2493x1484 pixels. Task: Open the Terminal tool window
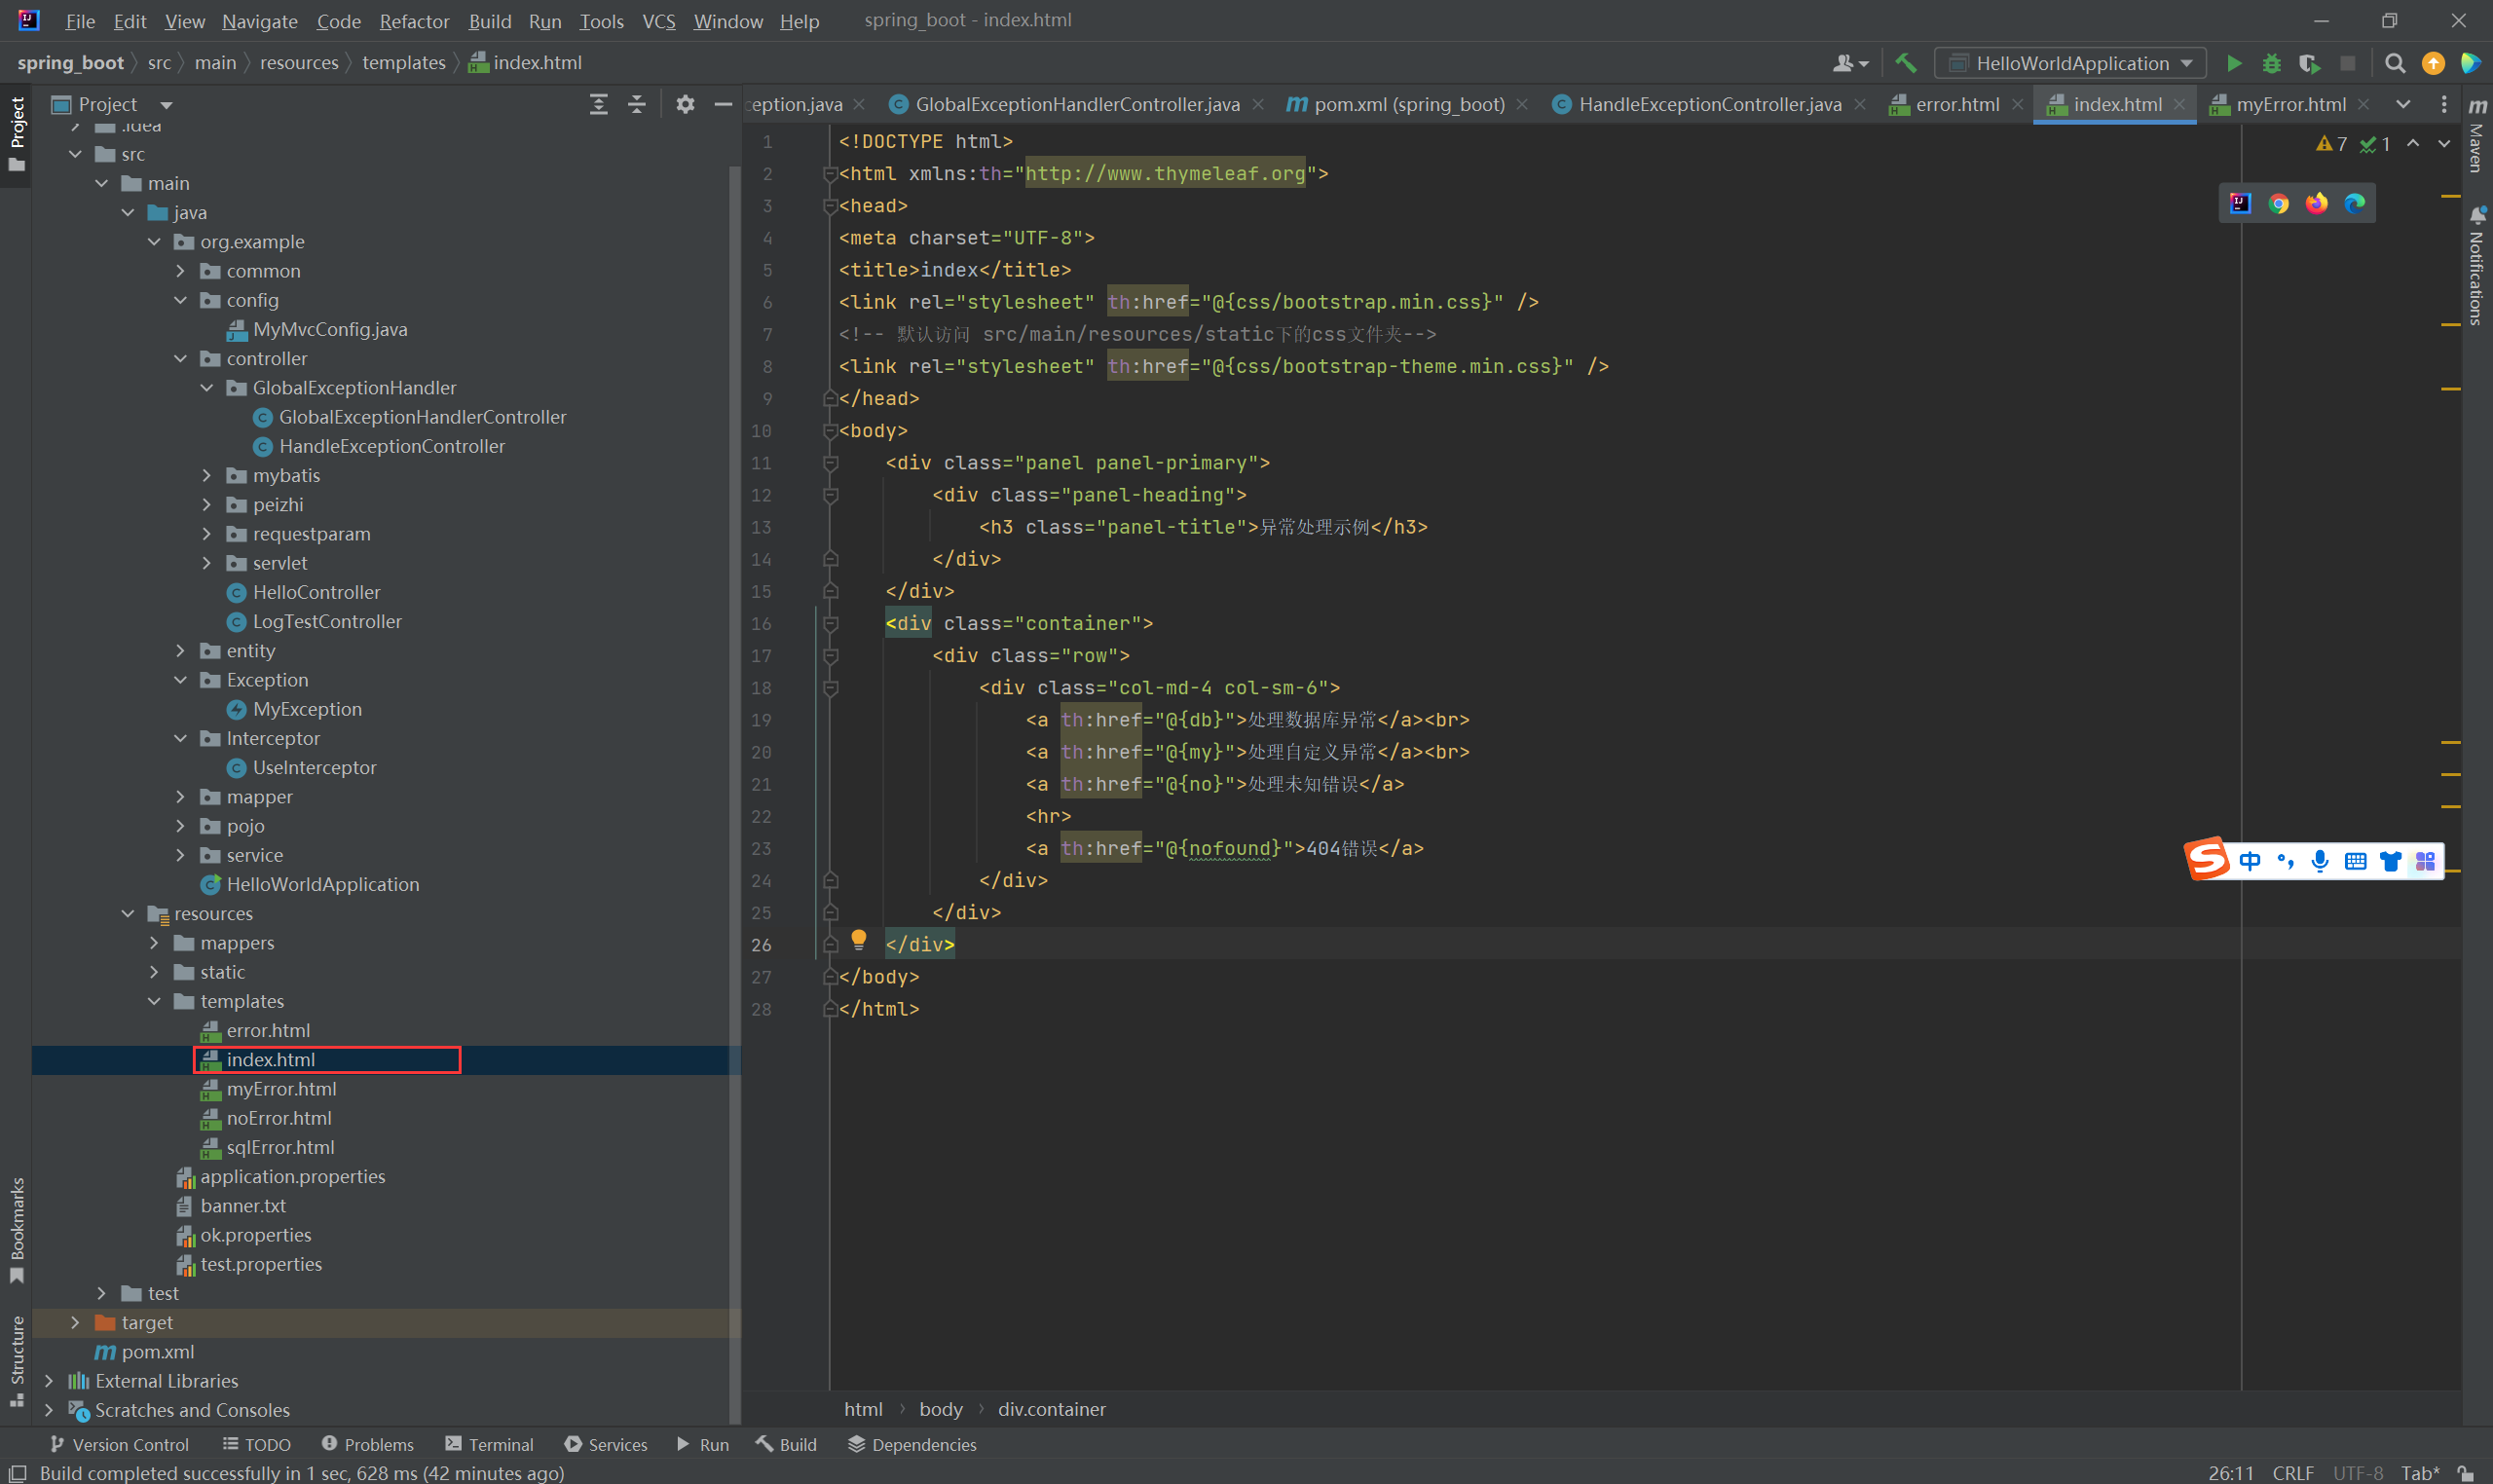coord(489,1444)
